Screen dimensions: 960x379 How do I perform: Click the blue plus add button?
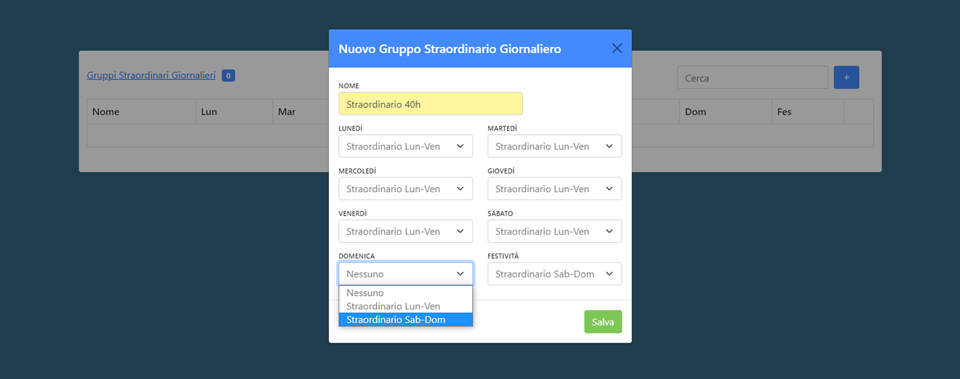pos(847,78)
